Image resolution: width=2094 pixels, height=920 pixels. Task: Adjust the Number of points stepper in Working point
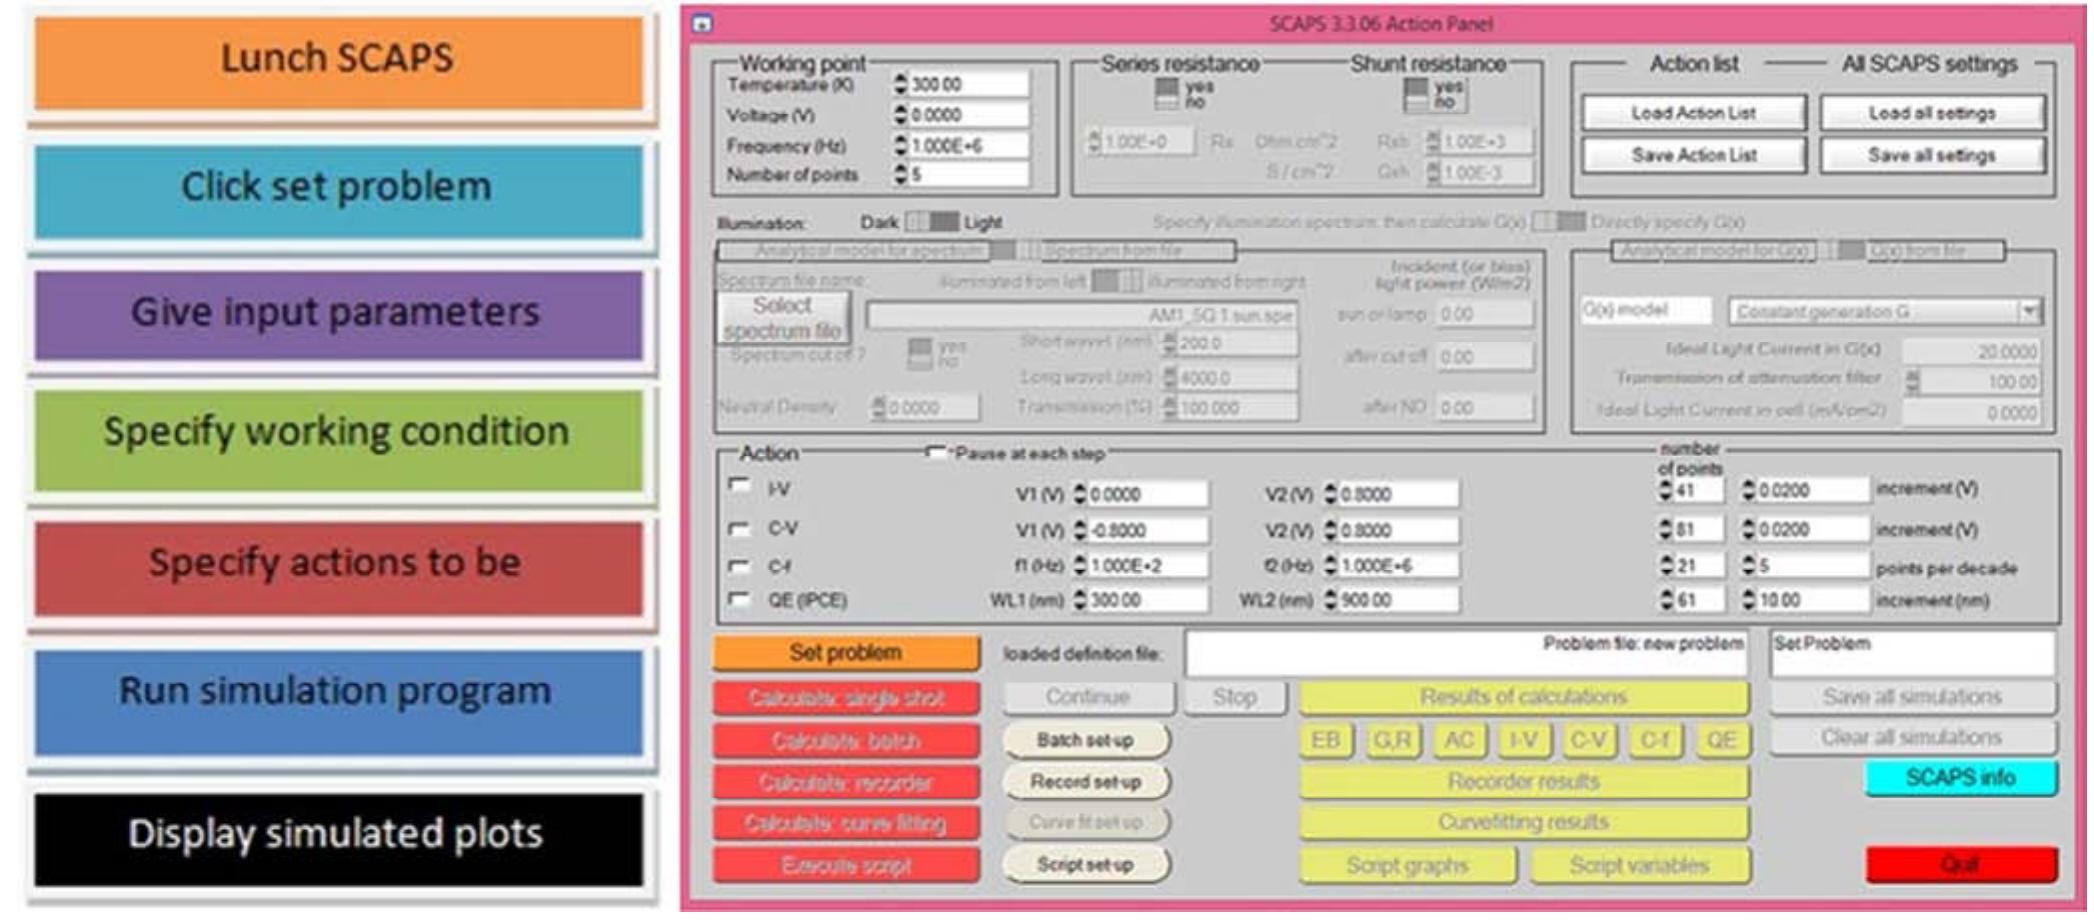pos(901,175)
